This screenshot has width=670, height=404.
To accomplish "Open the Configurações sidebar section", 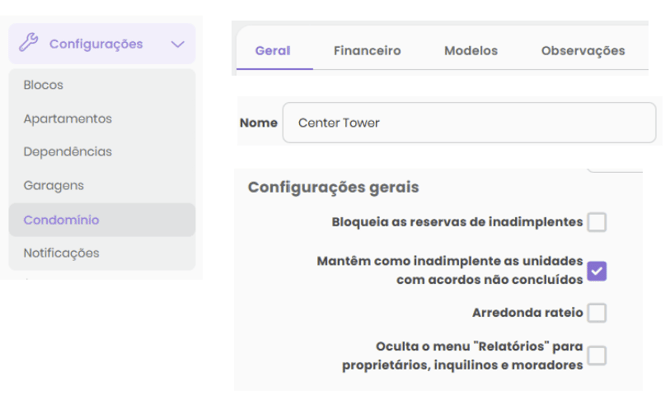I will (x=102, y=44).
